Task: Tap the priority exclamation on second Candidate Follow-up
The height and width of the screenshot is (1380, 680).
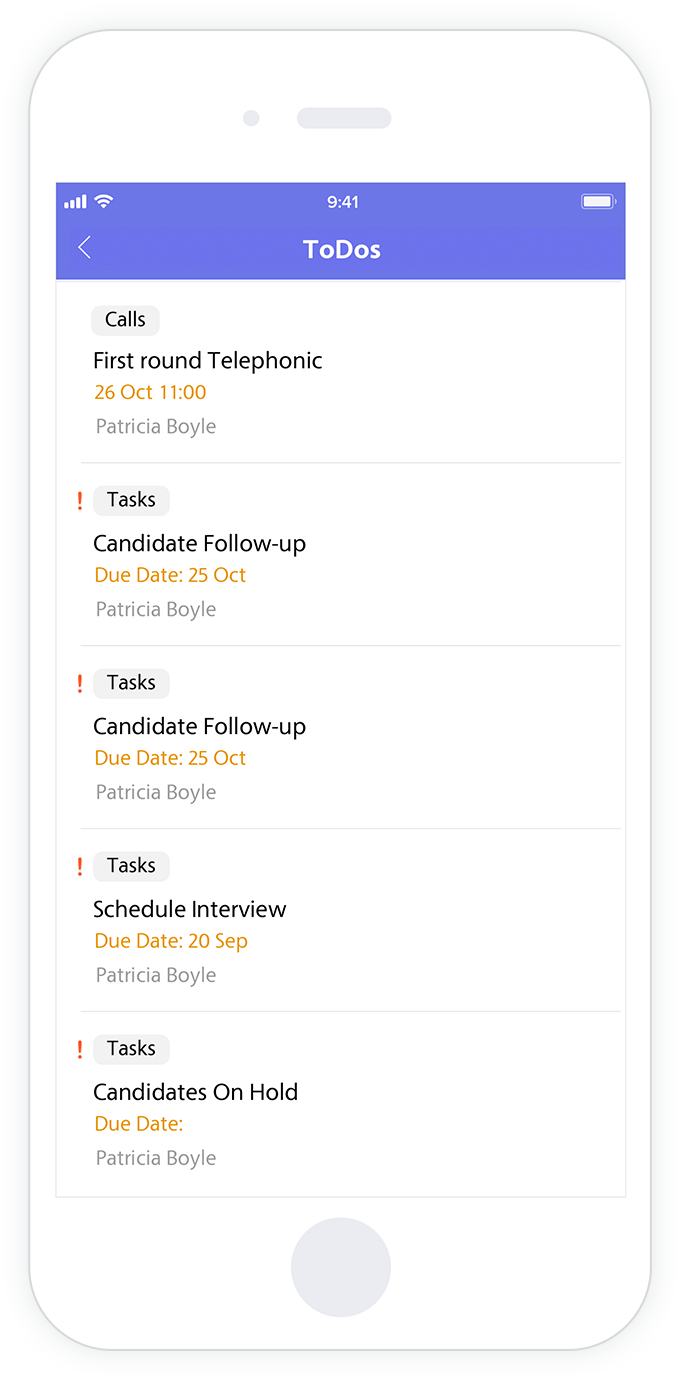Action: 80,684
